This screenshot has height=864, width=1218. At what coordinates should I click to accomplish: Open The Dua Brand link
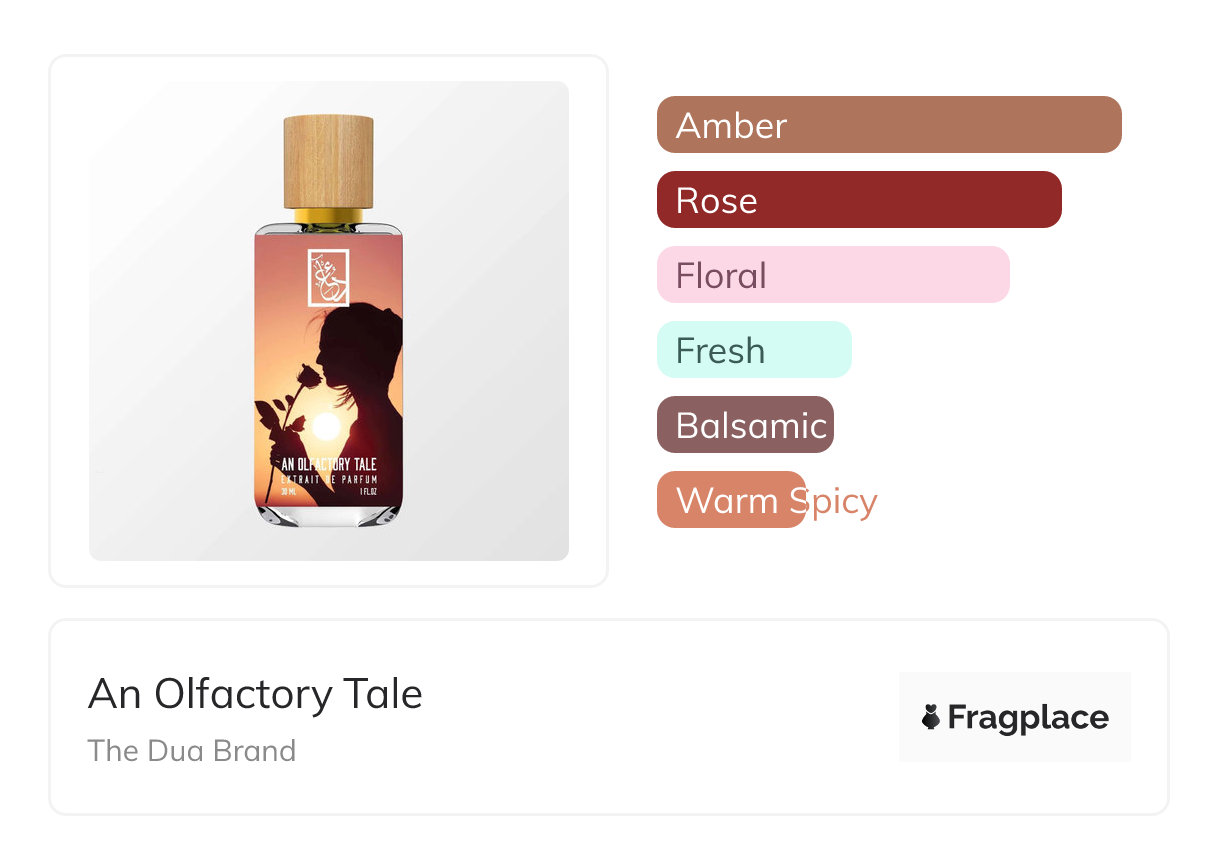click(x=192, y=751)
